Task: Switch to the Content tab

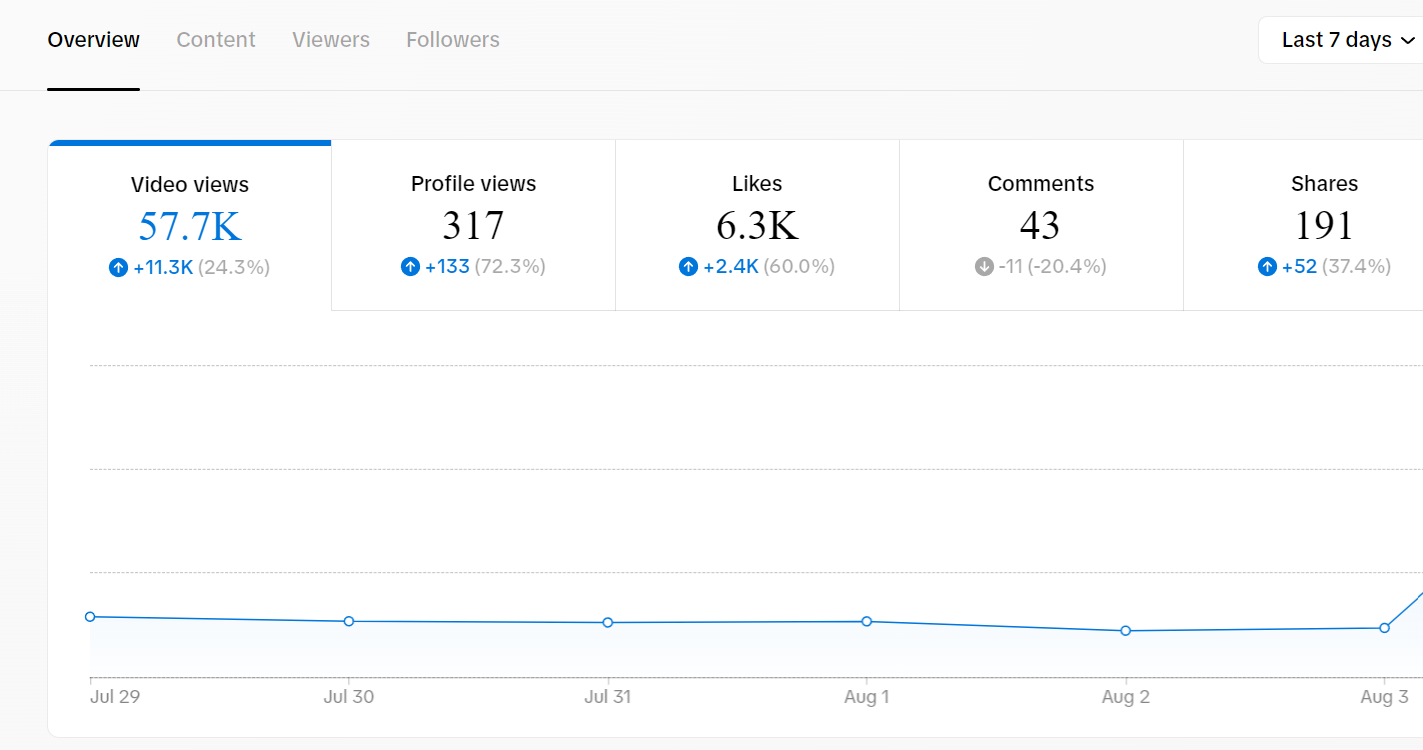Action: point(216,40)
